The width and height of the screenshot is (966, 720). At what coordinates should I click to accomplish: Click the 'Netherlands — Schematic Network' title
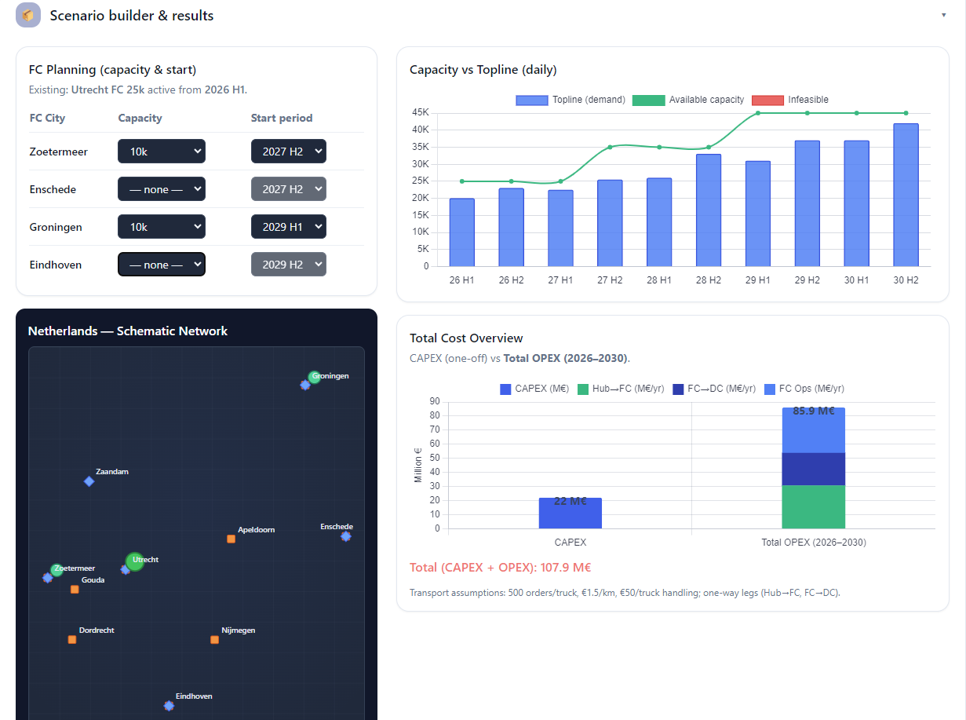coord(128,331)
